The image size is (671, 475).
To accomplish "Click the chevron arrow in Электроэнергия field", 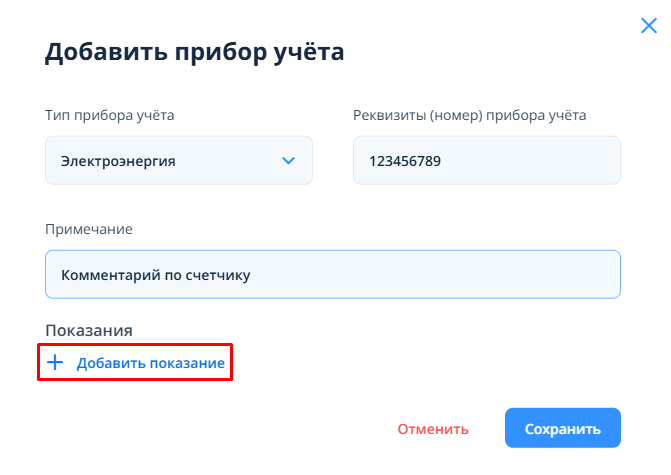I will (289, 160).
